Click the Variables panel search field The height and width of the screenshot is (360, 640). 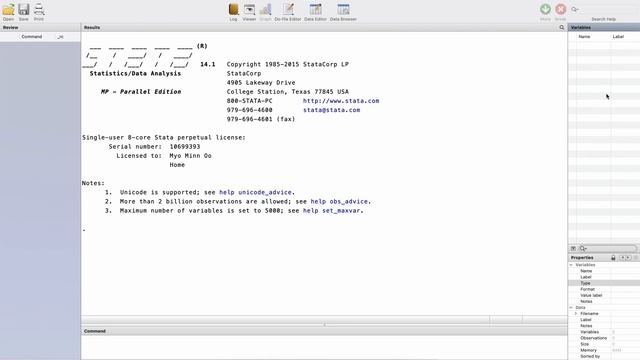(607, 248)
